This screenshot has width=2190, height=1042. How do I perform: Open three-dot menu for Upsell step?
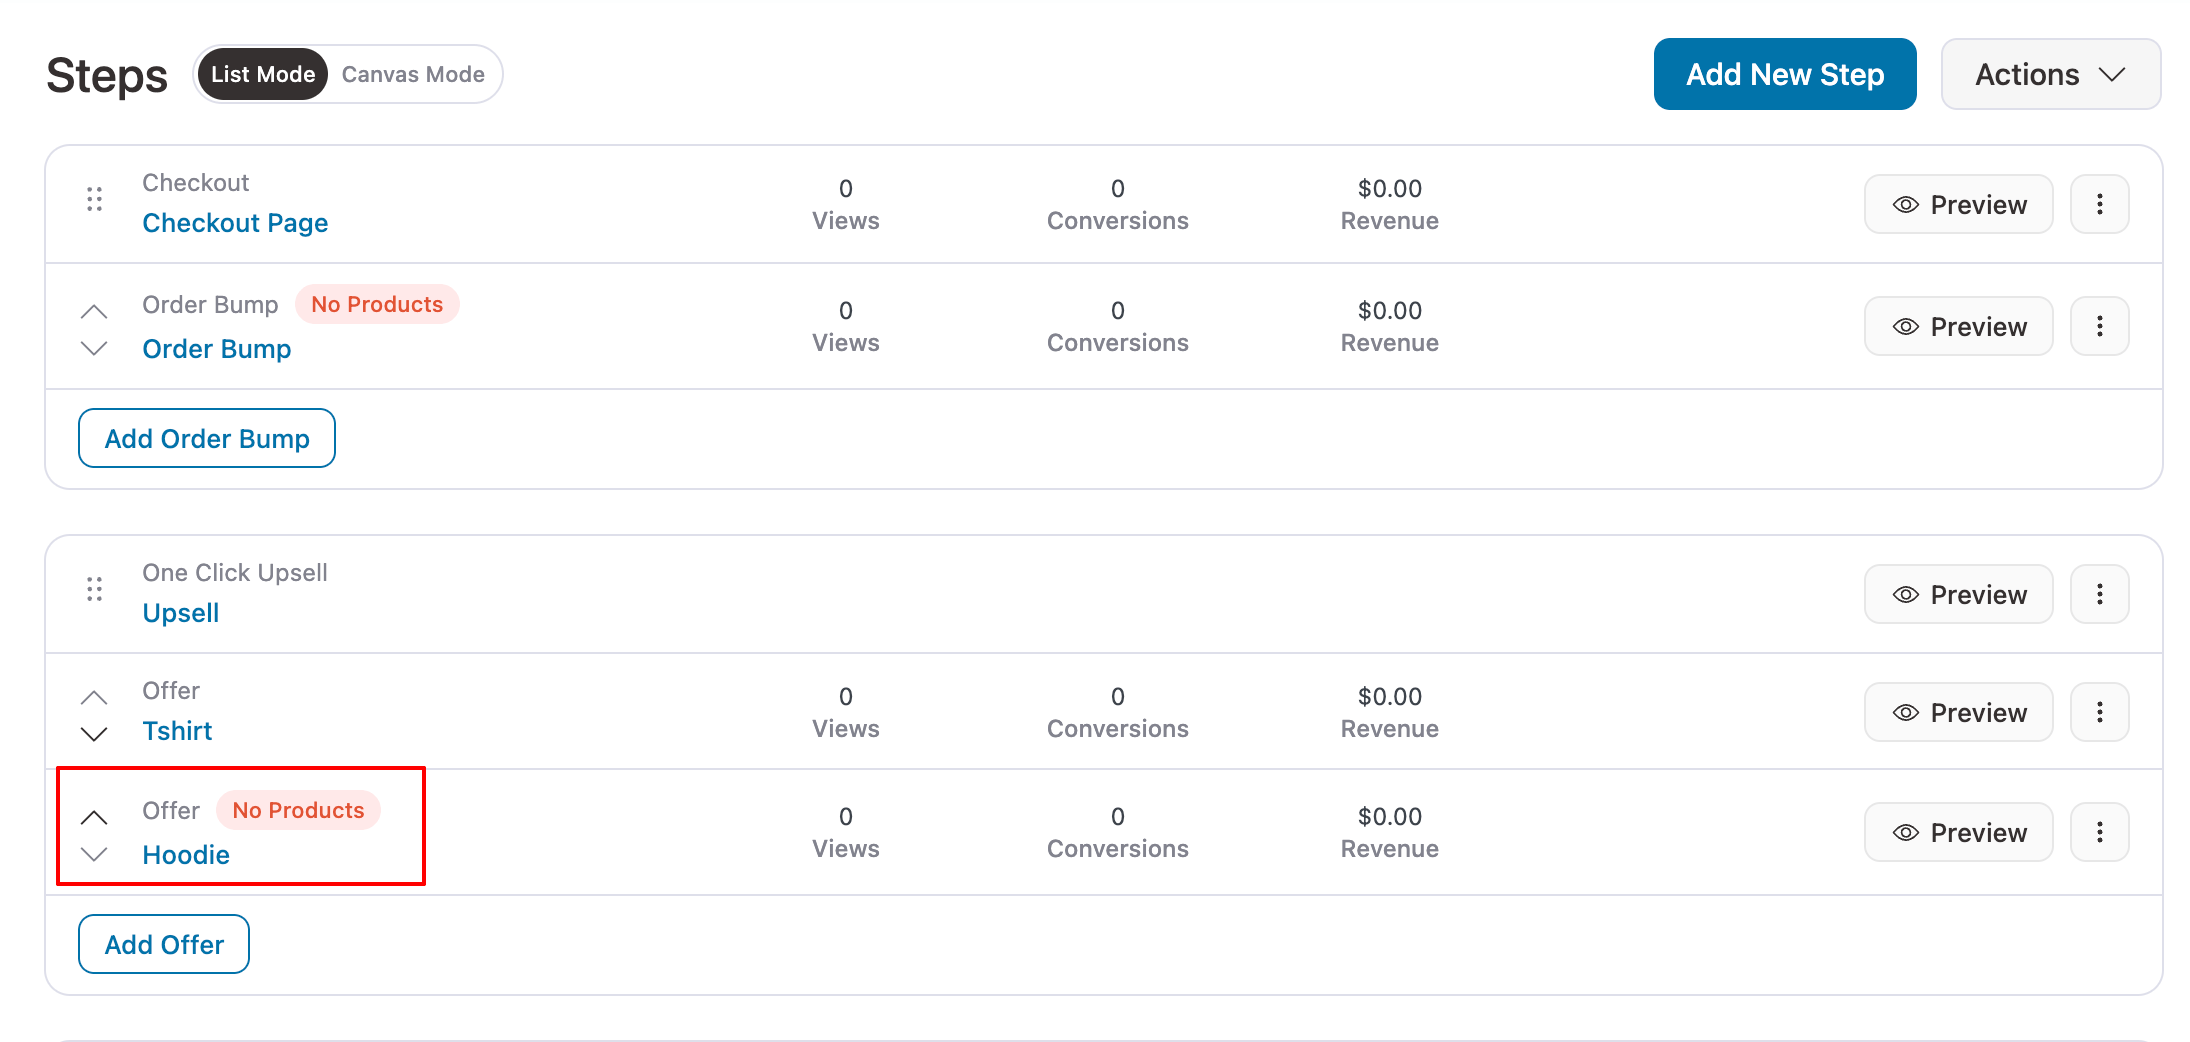(2099, 594)
